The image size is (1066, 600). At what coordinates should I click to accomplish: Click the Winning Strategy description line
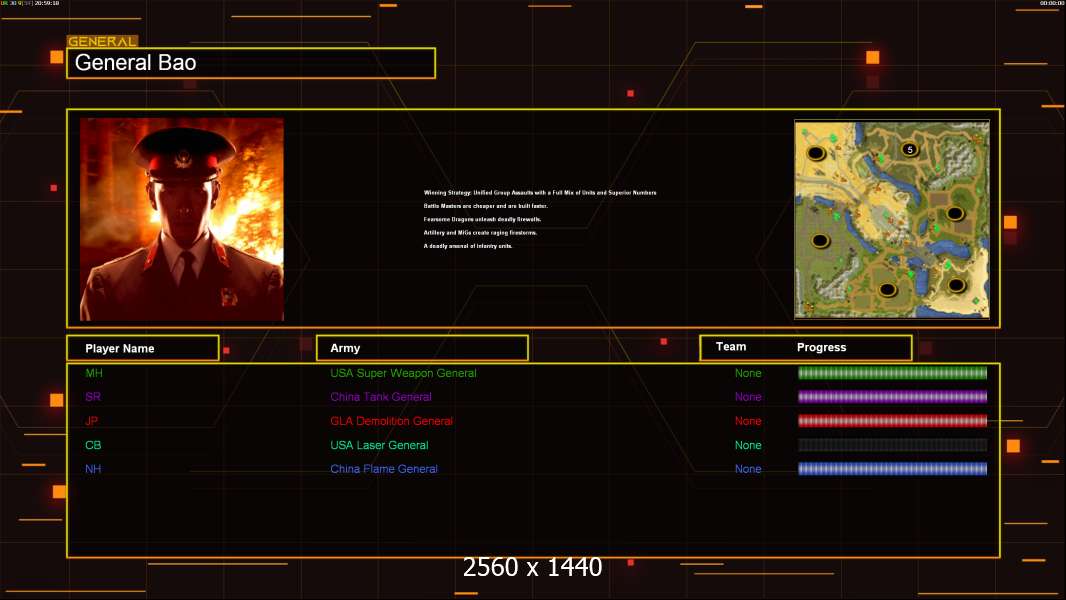(x=540, y=192)
